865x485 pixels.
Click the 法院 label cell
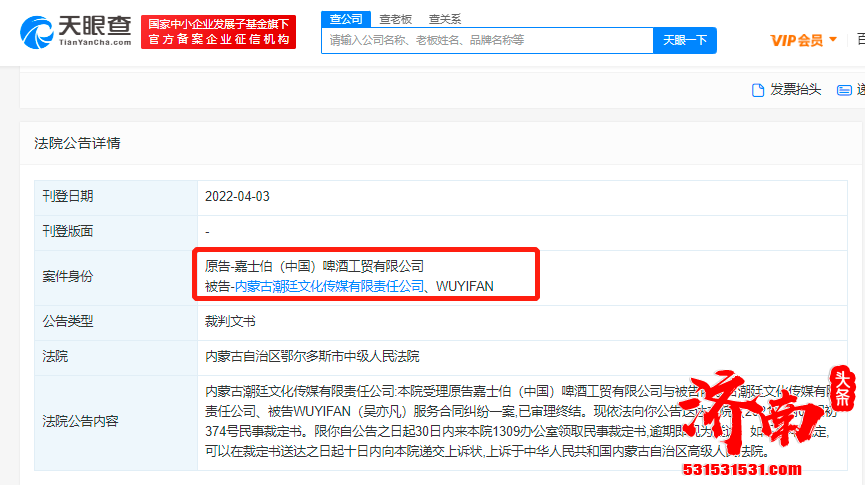tap(116, 358)
